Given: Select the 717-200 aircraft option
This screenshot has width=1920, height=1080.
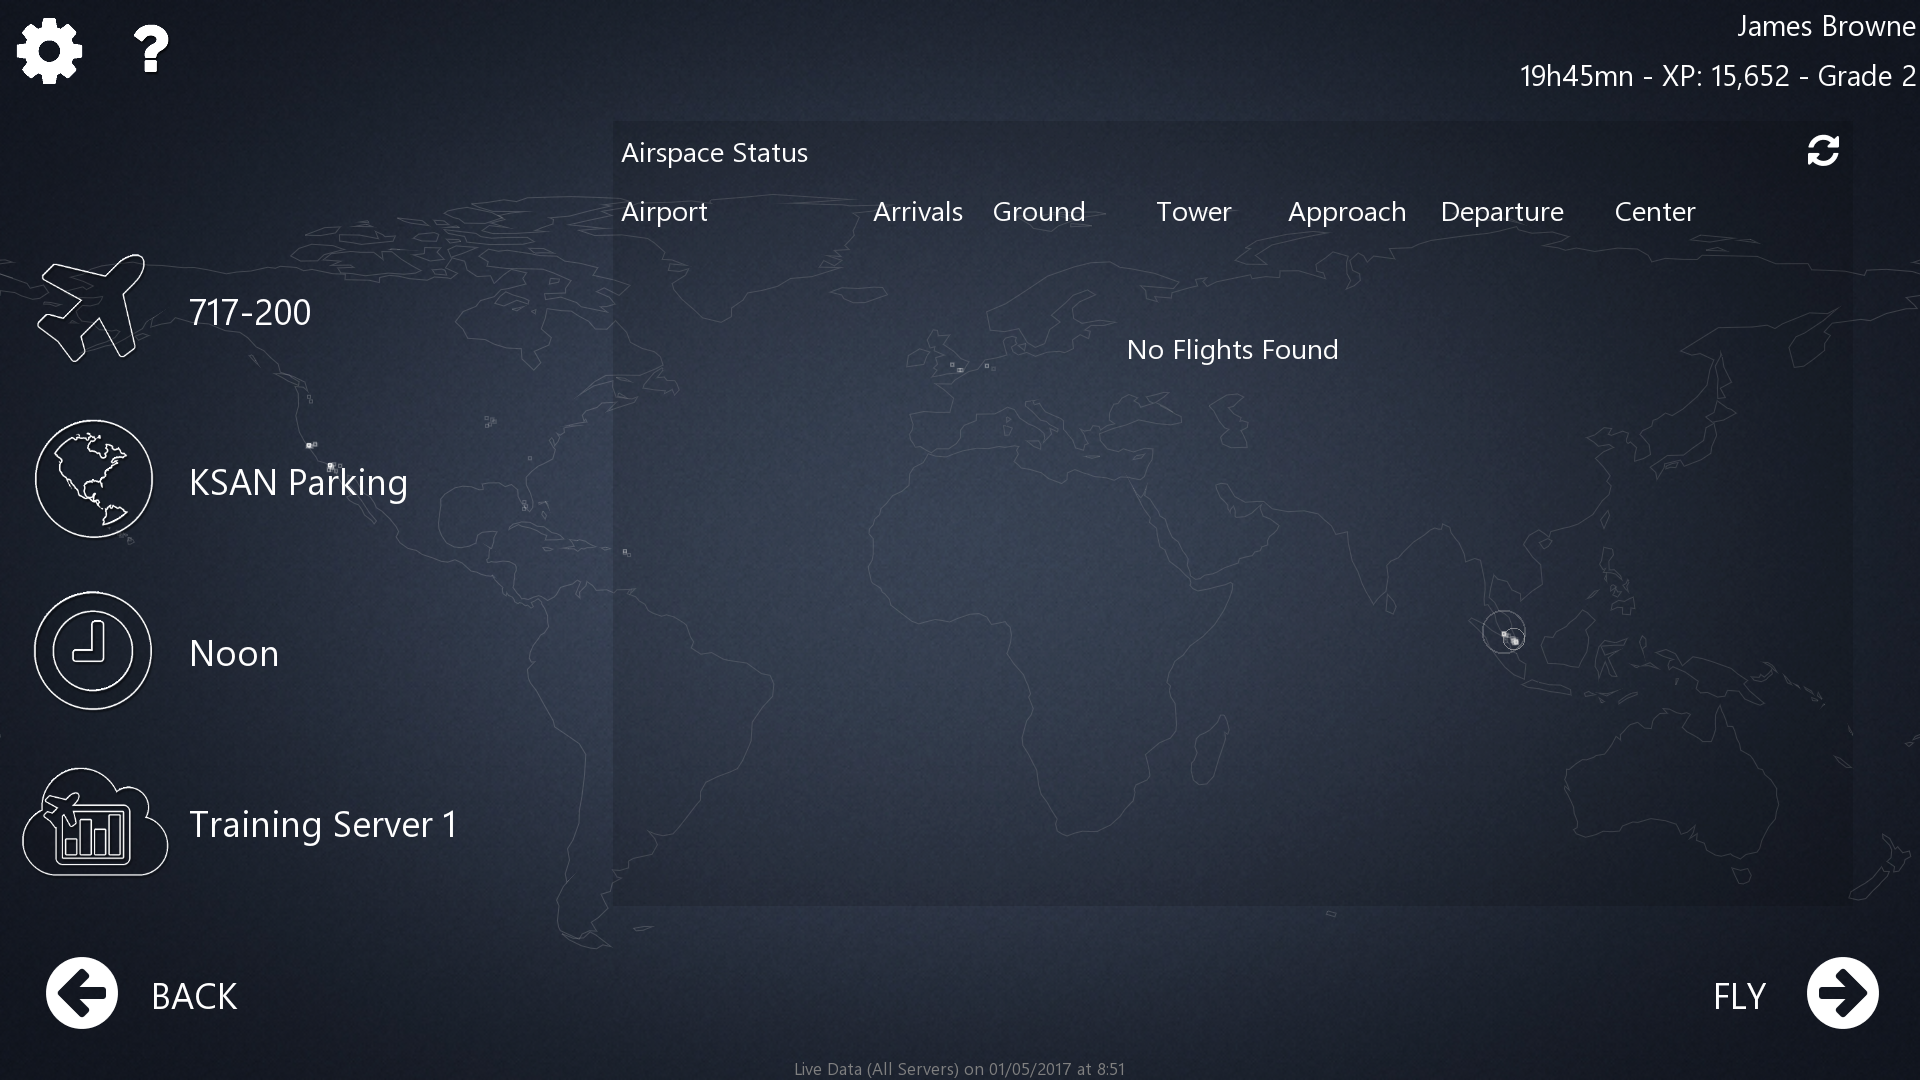Looking at the screenshot, I should (250, 313).
